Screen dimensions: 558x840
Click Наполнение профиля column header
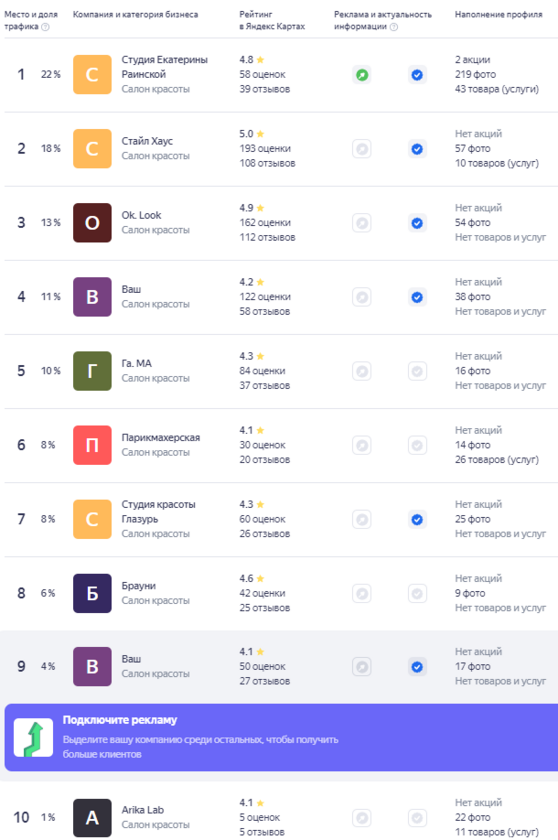[499, 14]
